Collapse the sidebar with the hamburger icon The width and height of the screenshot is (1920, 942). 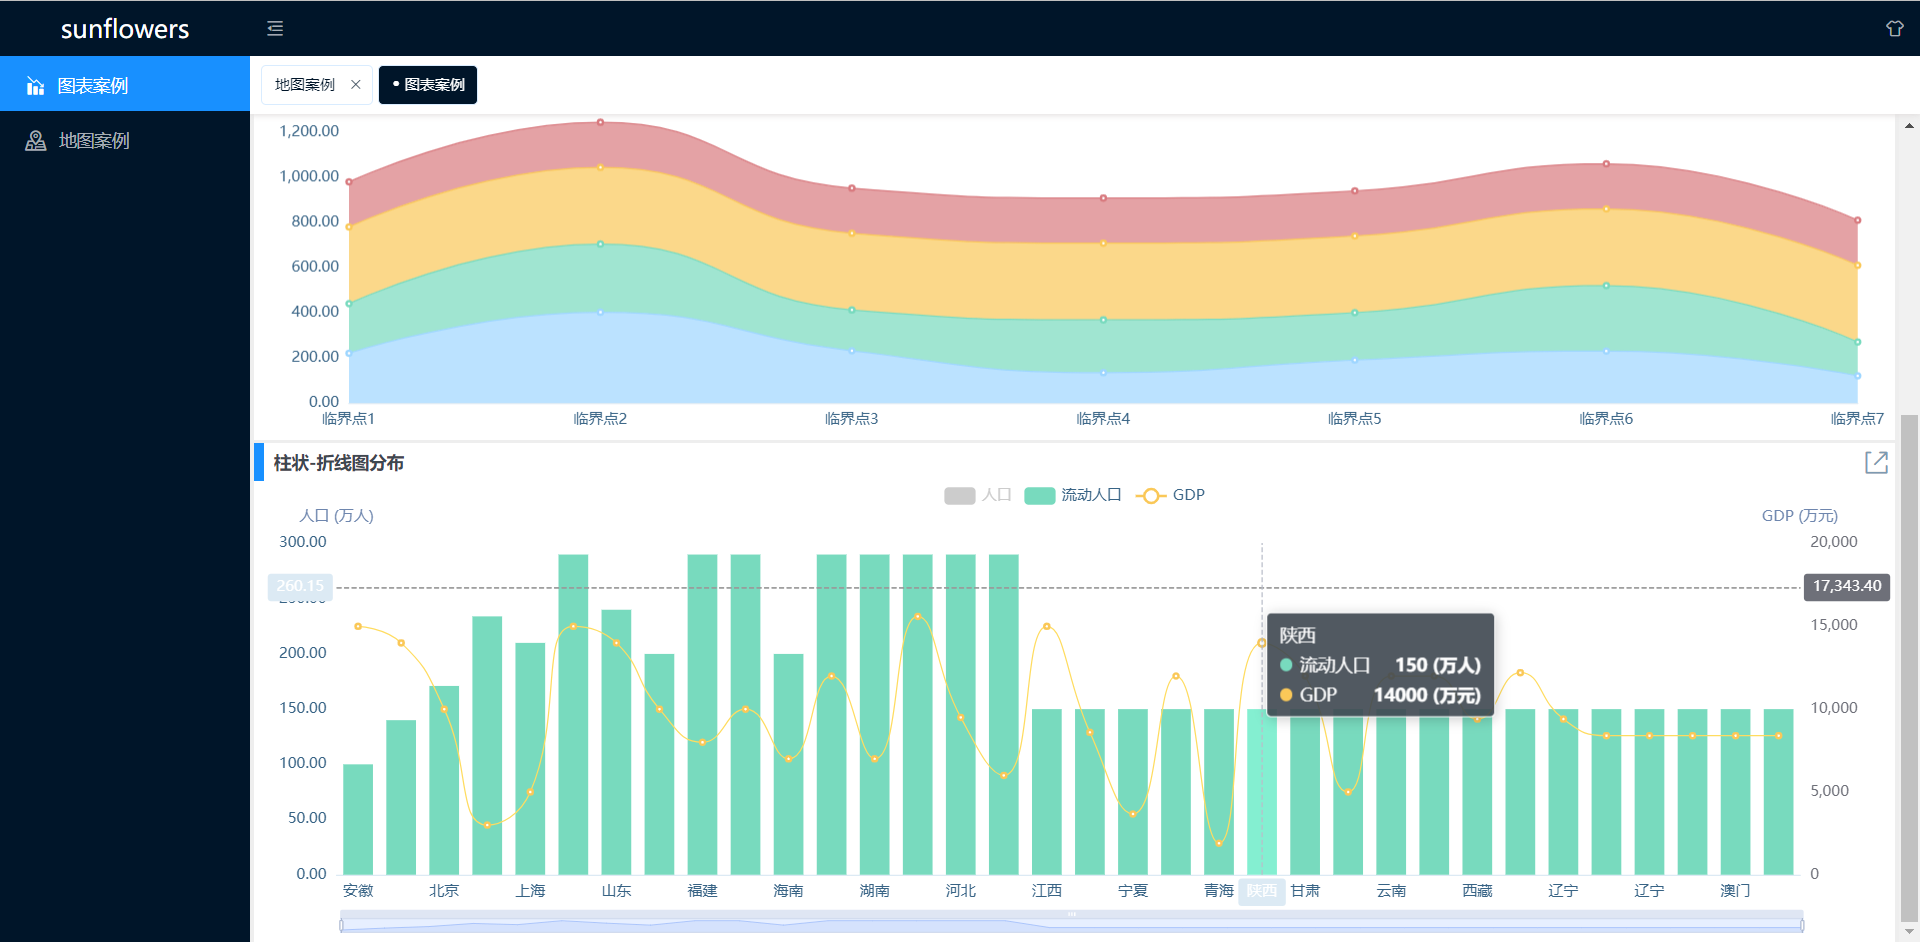click(275, 29)
